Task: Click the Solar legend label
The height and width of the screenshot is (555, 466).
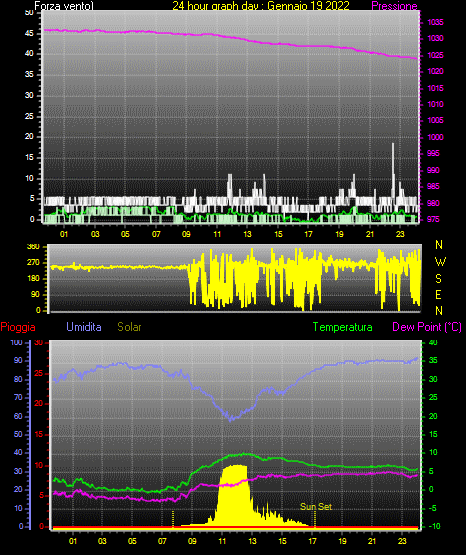Action: tap(129, 327)
